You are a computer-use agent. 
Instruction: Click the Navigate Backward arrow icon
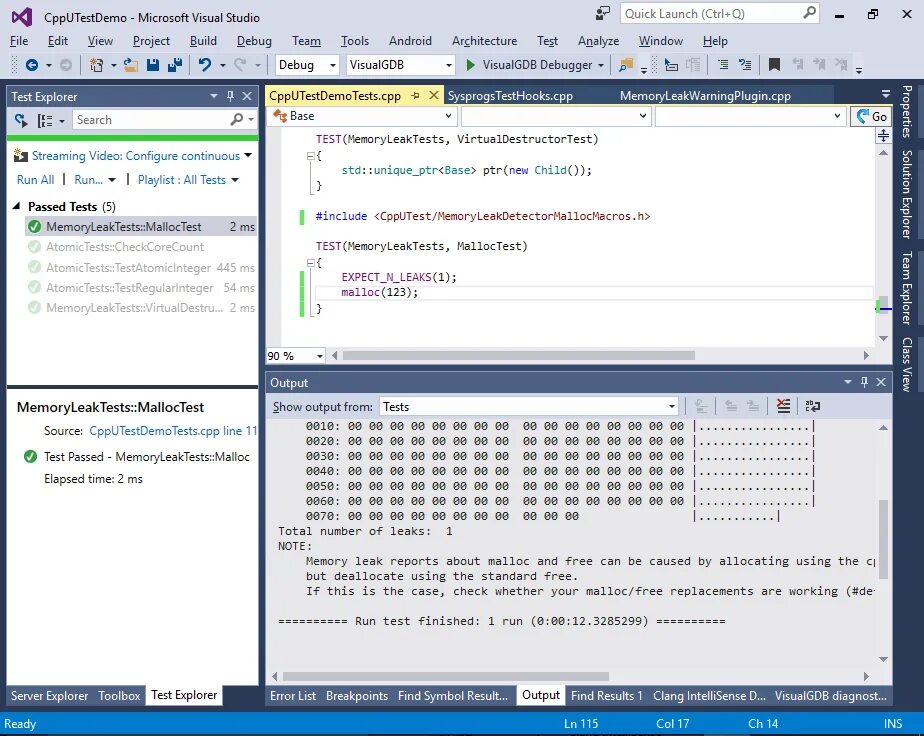coord(32,65)
